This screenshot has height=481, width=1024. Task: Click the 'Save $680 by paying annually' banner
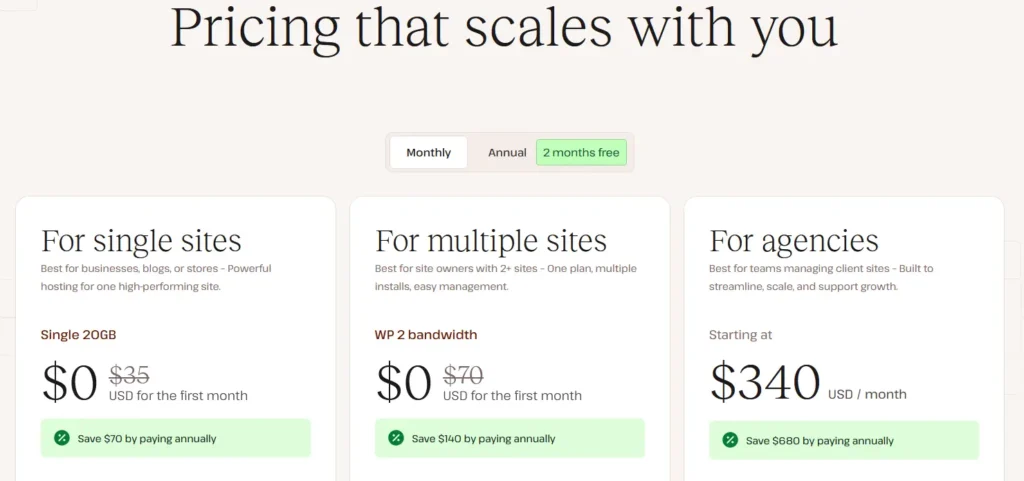[x=844, y=440]
